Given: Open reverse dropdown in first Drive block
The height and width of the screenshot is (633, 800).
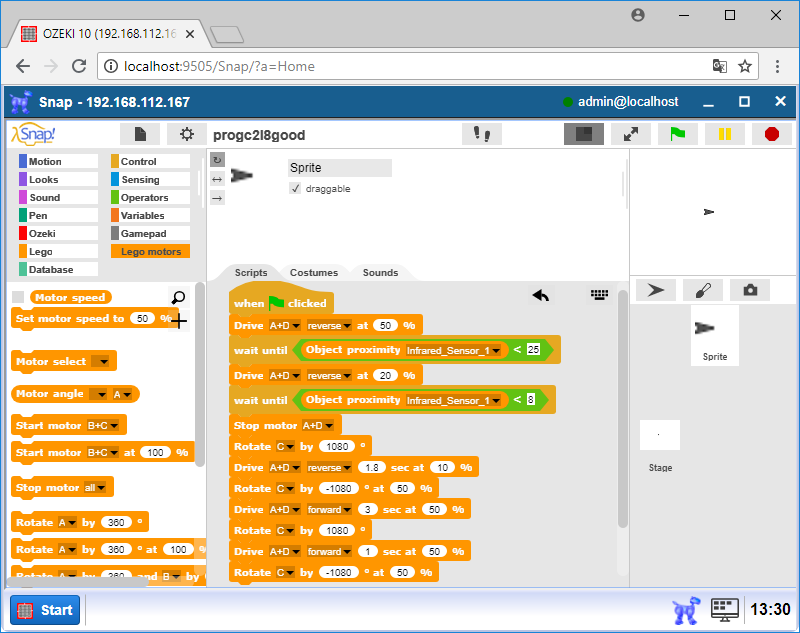Looking at the screenshot, I should pyautogui.click(x=329, y=325).
